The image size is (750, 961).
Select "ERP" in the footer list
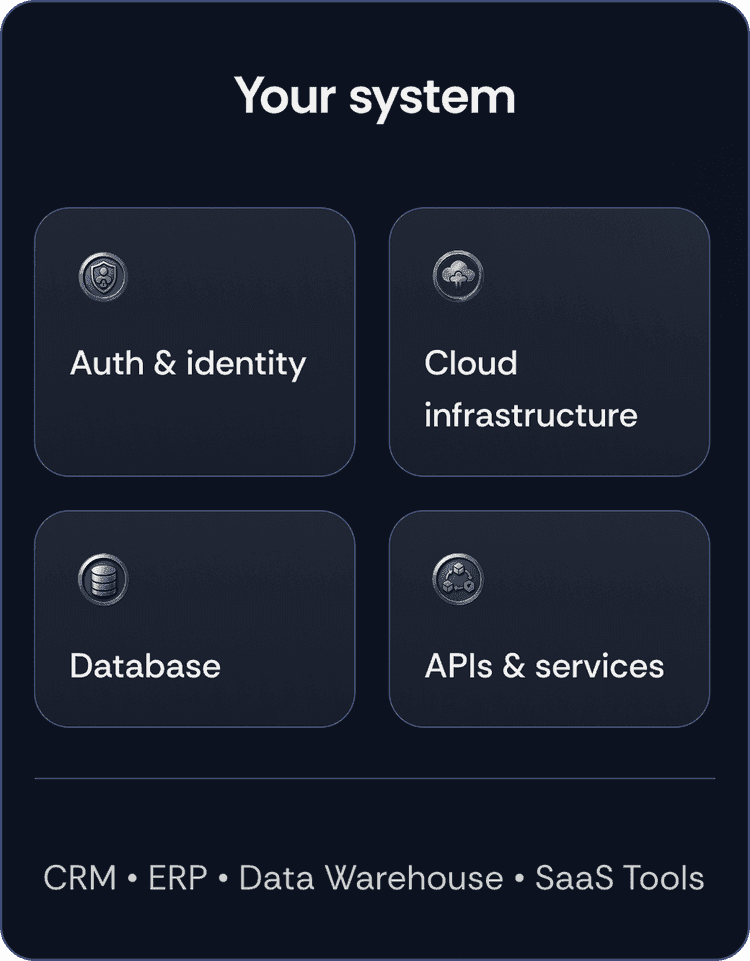click(178, 879)
